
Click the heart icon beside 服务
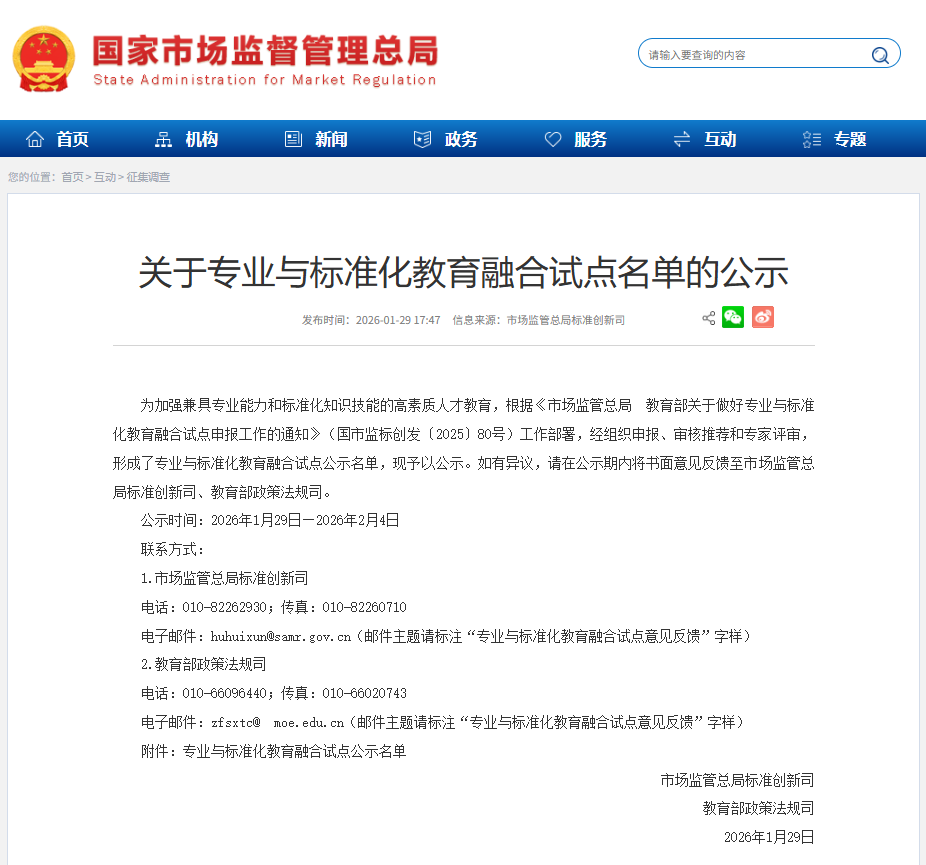click(553, 139)
